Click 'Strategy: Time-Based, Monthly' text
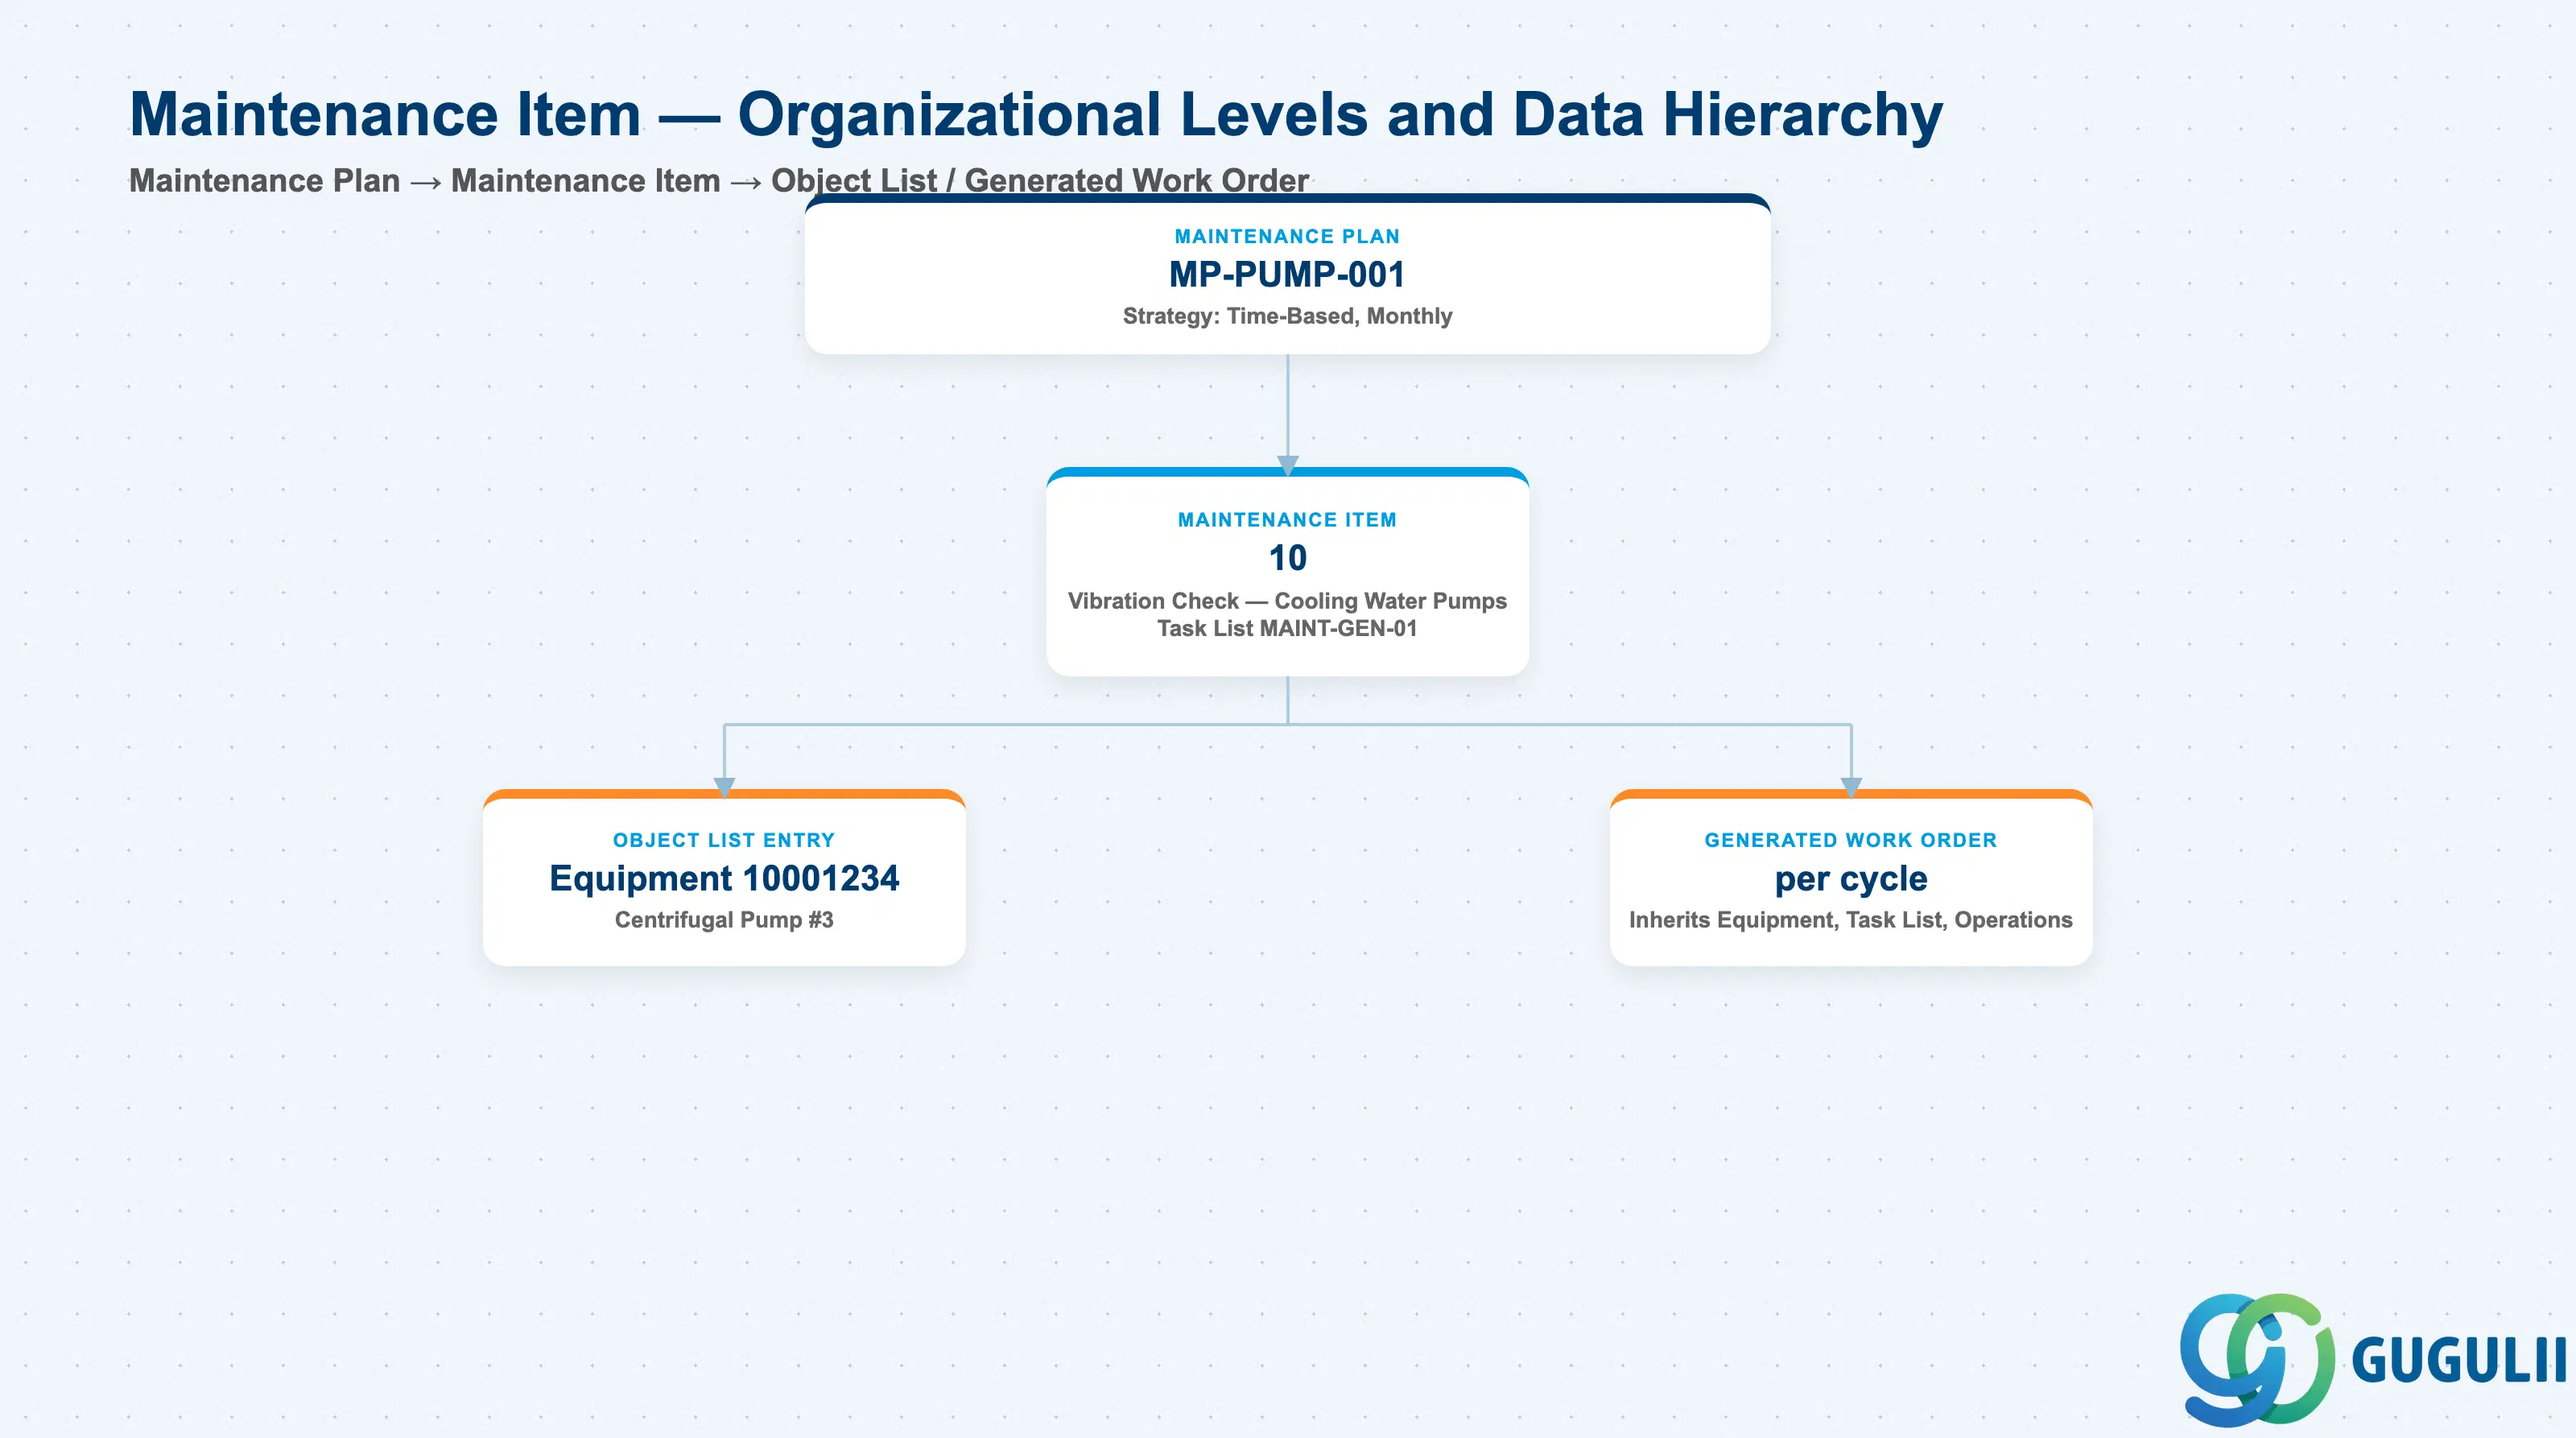The width and height of the screenshot is (2576, 1438). [1287, 316]
